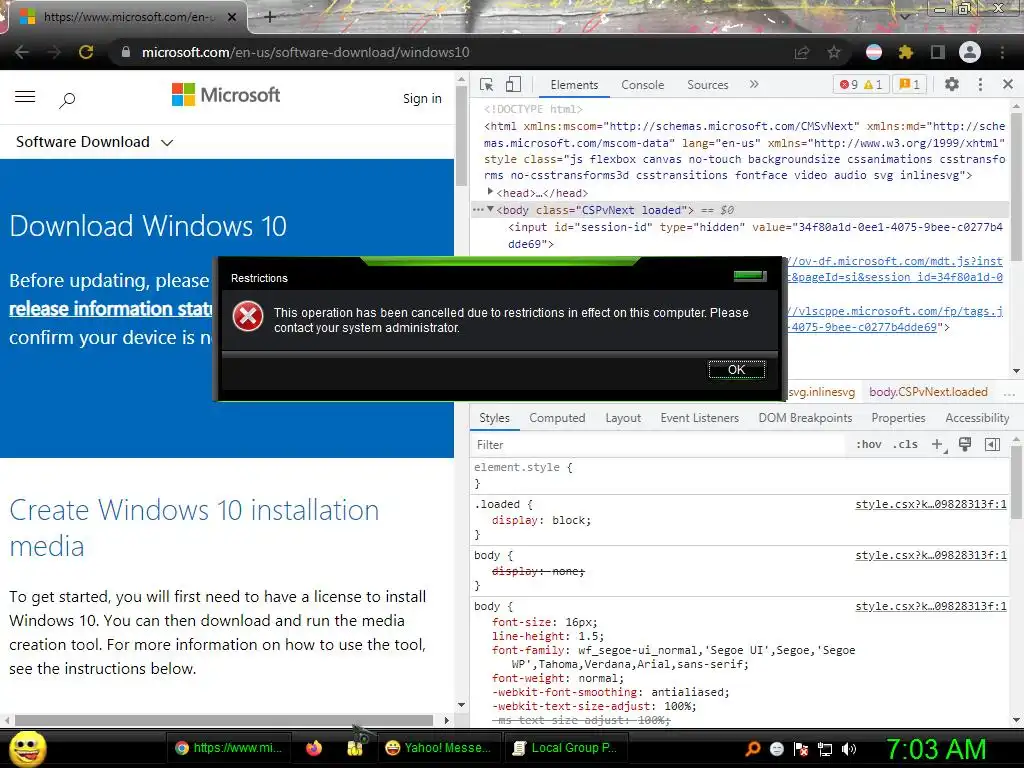
Task: Open the Extensions puzzle piece menu
Action: tap(906, 52)
